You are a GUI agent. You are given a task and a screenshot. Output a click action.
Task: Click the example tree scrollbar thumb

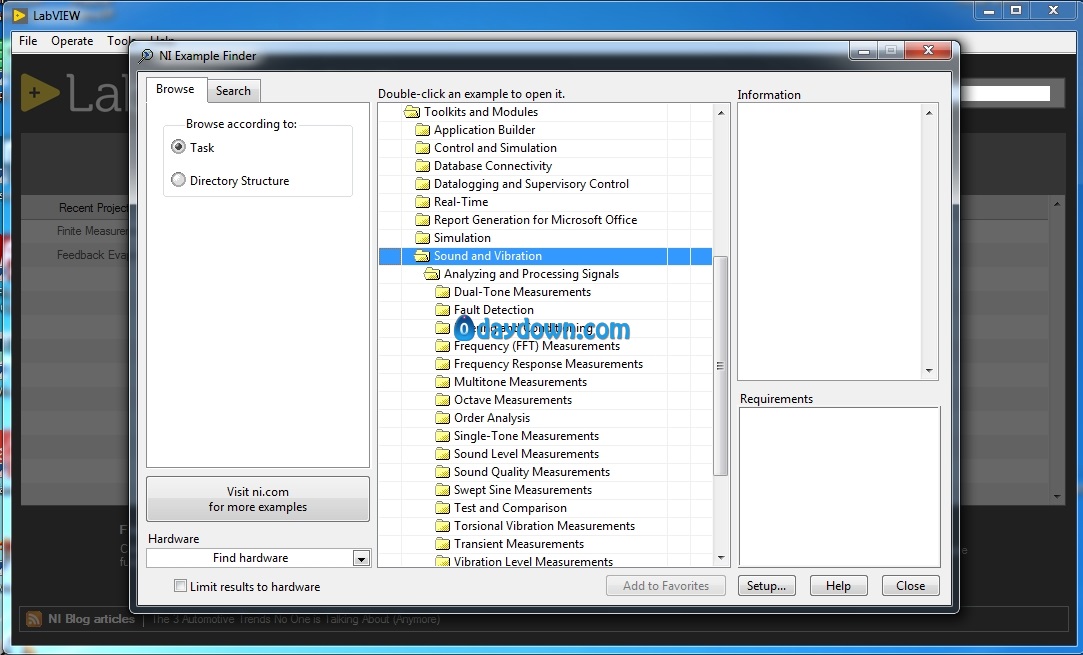point(720,366)
